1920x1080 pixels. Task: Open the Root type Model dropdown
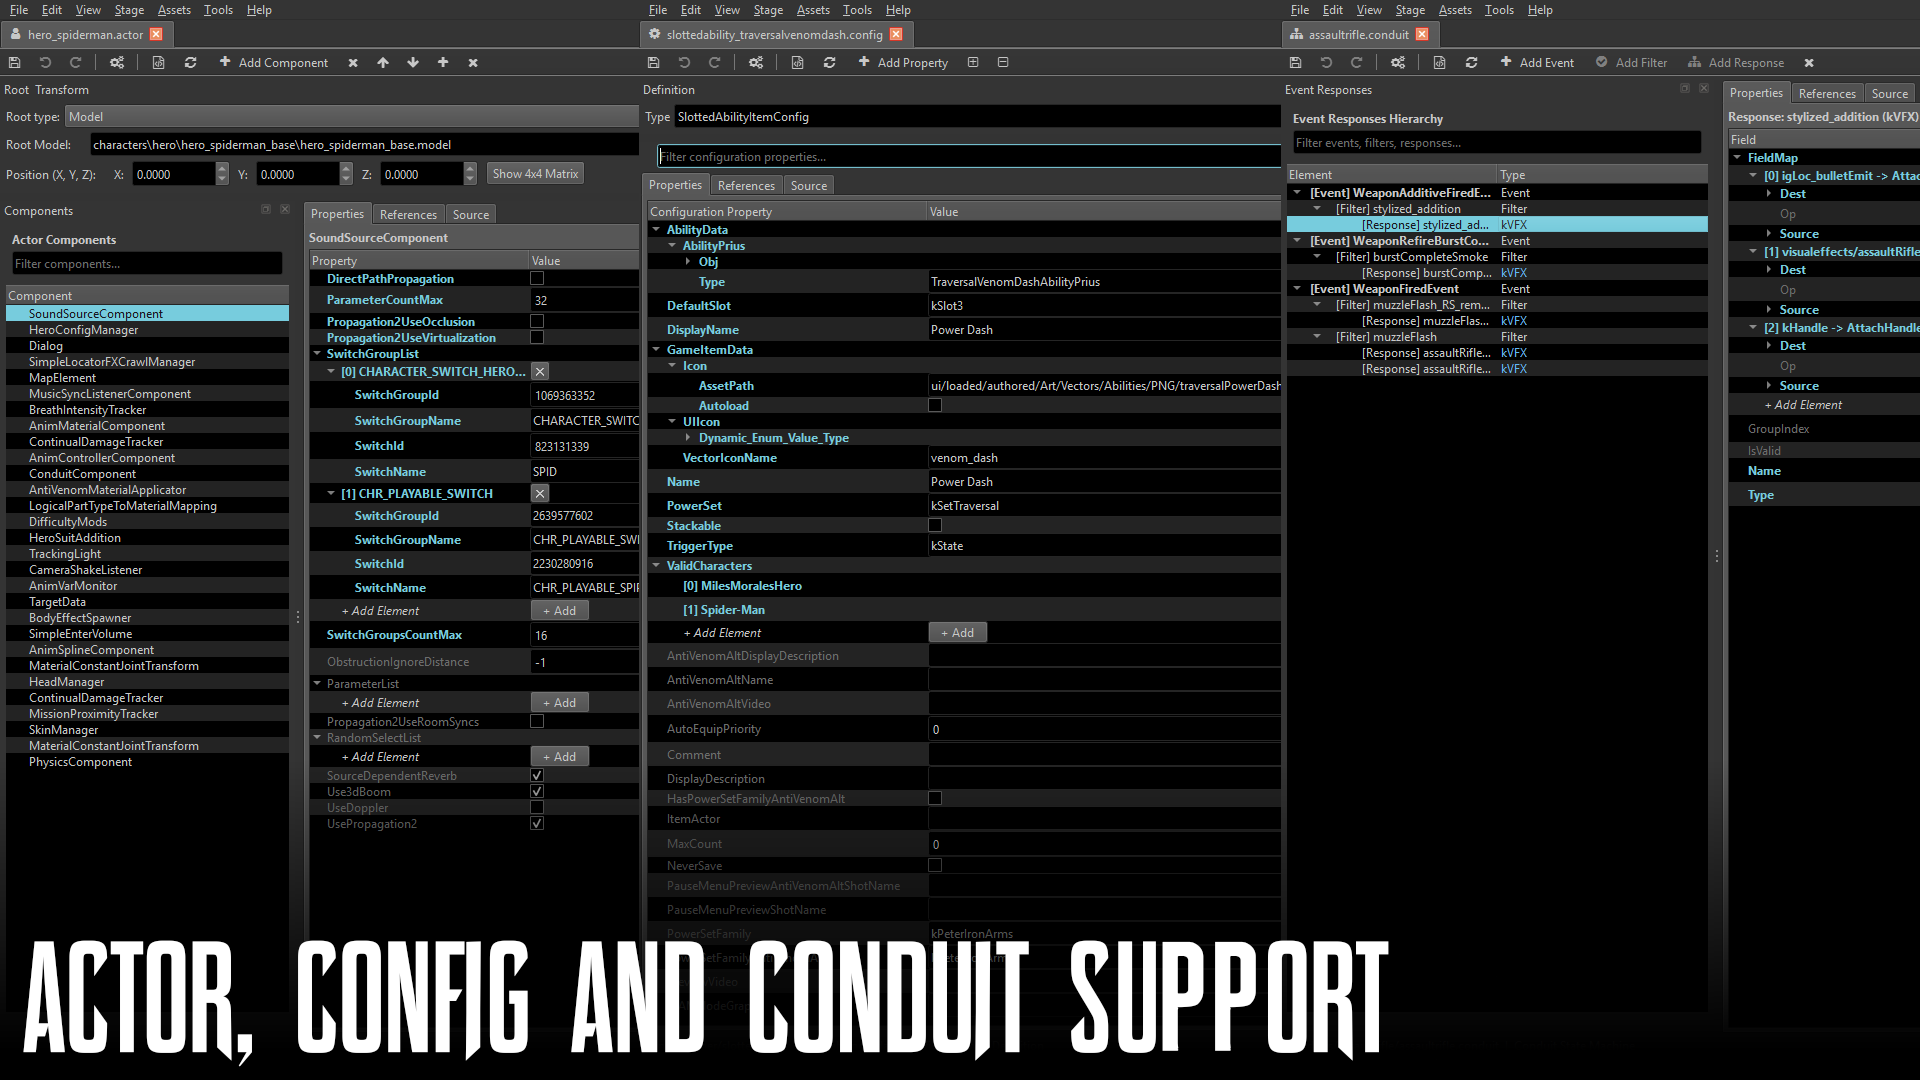[x=351, y=117]
